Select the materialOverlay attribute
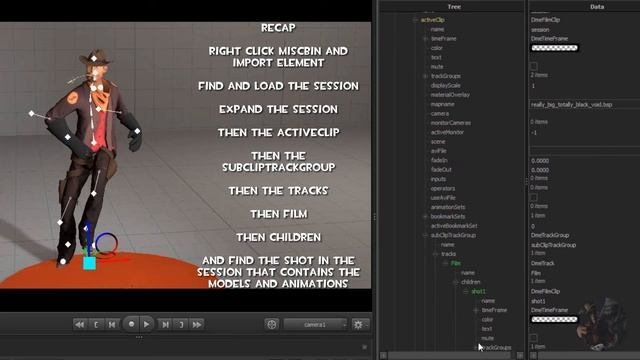 pos(450,95)
